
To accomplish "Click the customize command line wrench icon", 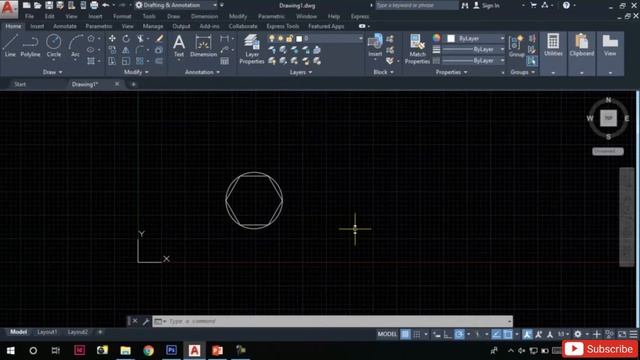I will [146, 321].
